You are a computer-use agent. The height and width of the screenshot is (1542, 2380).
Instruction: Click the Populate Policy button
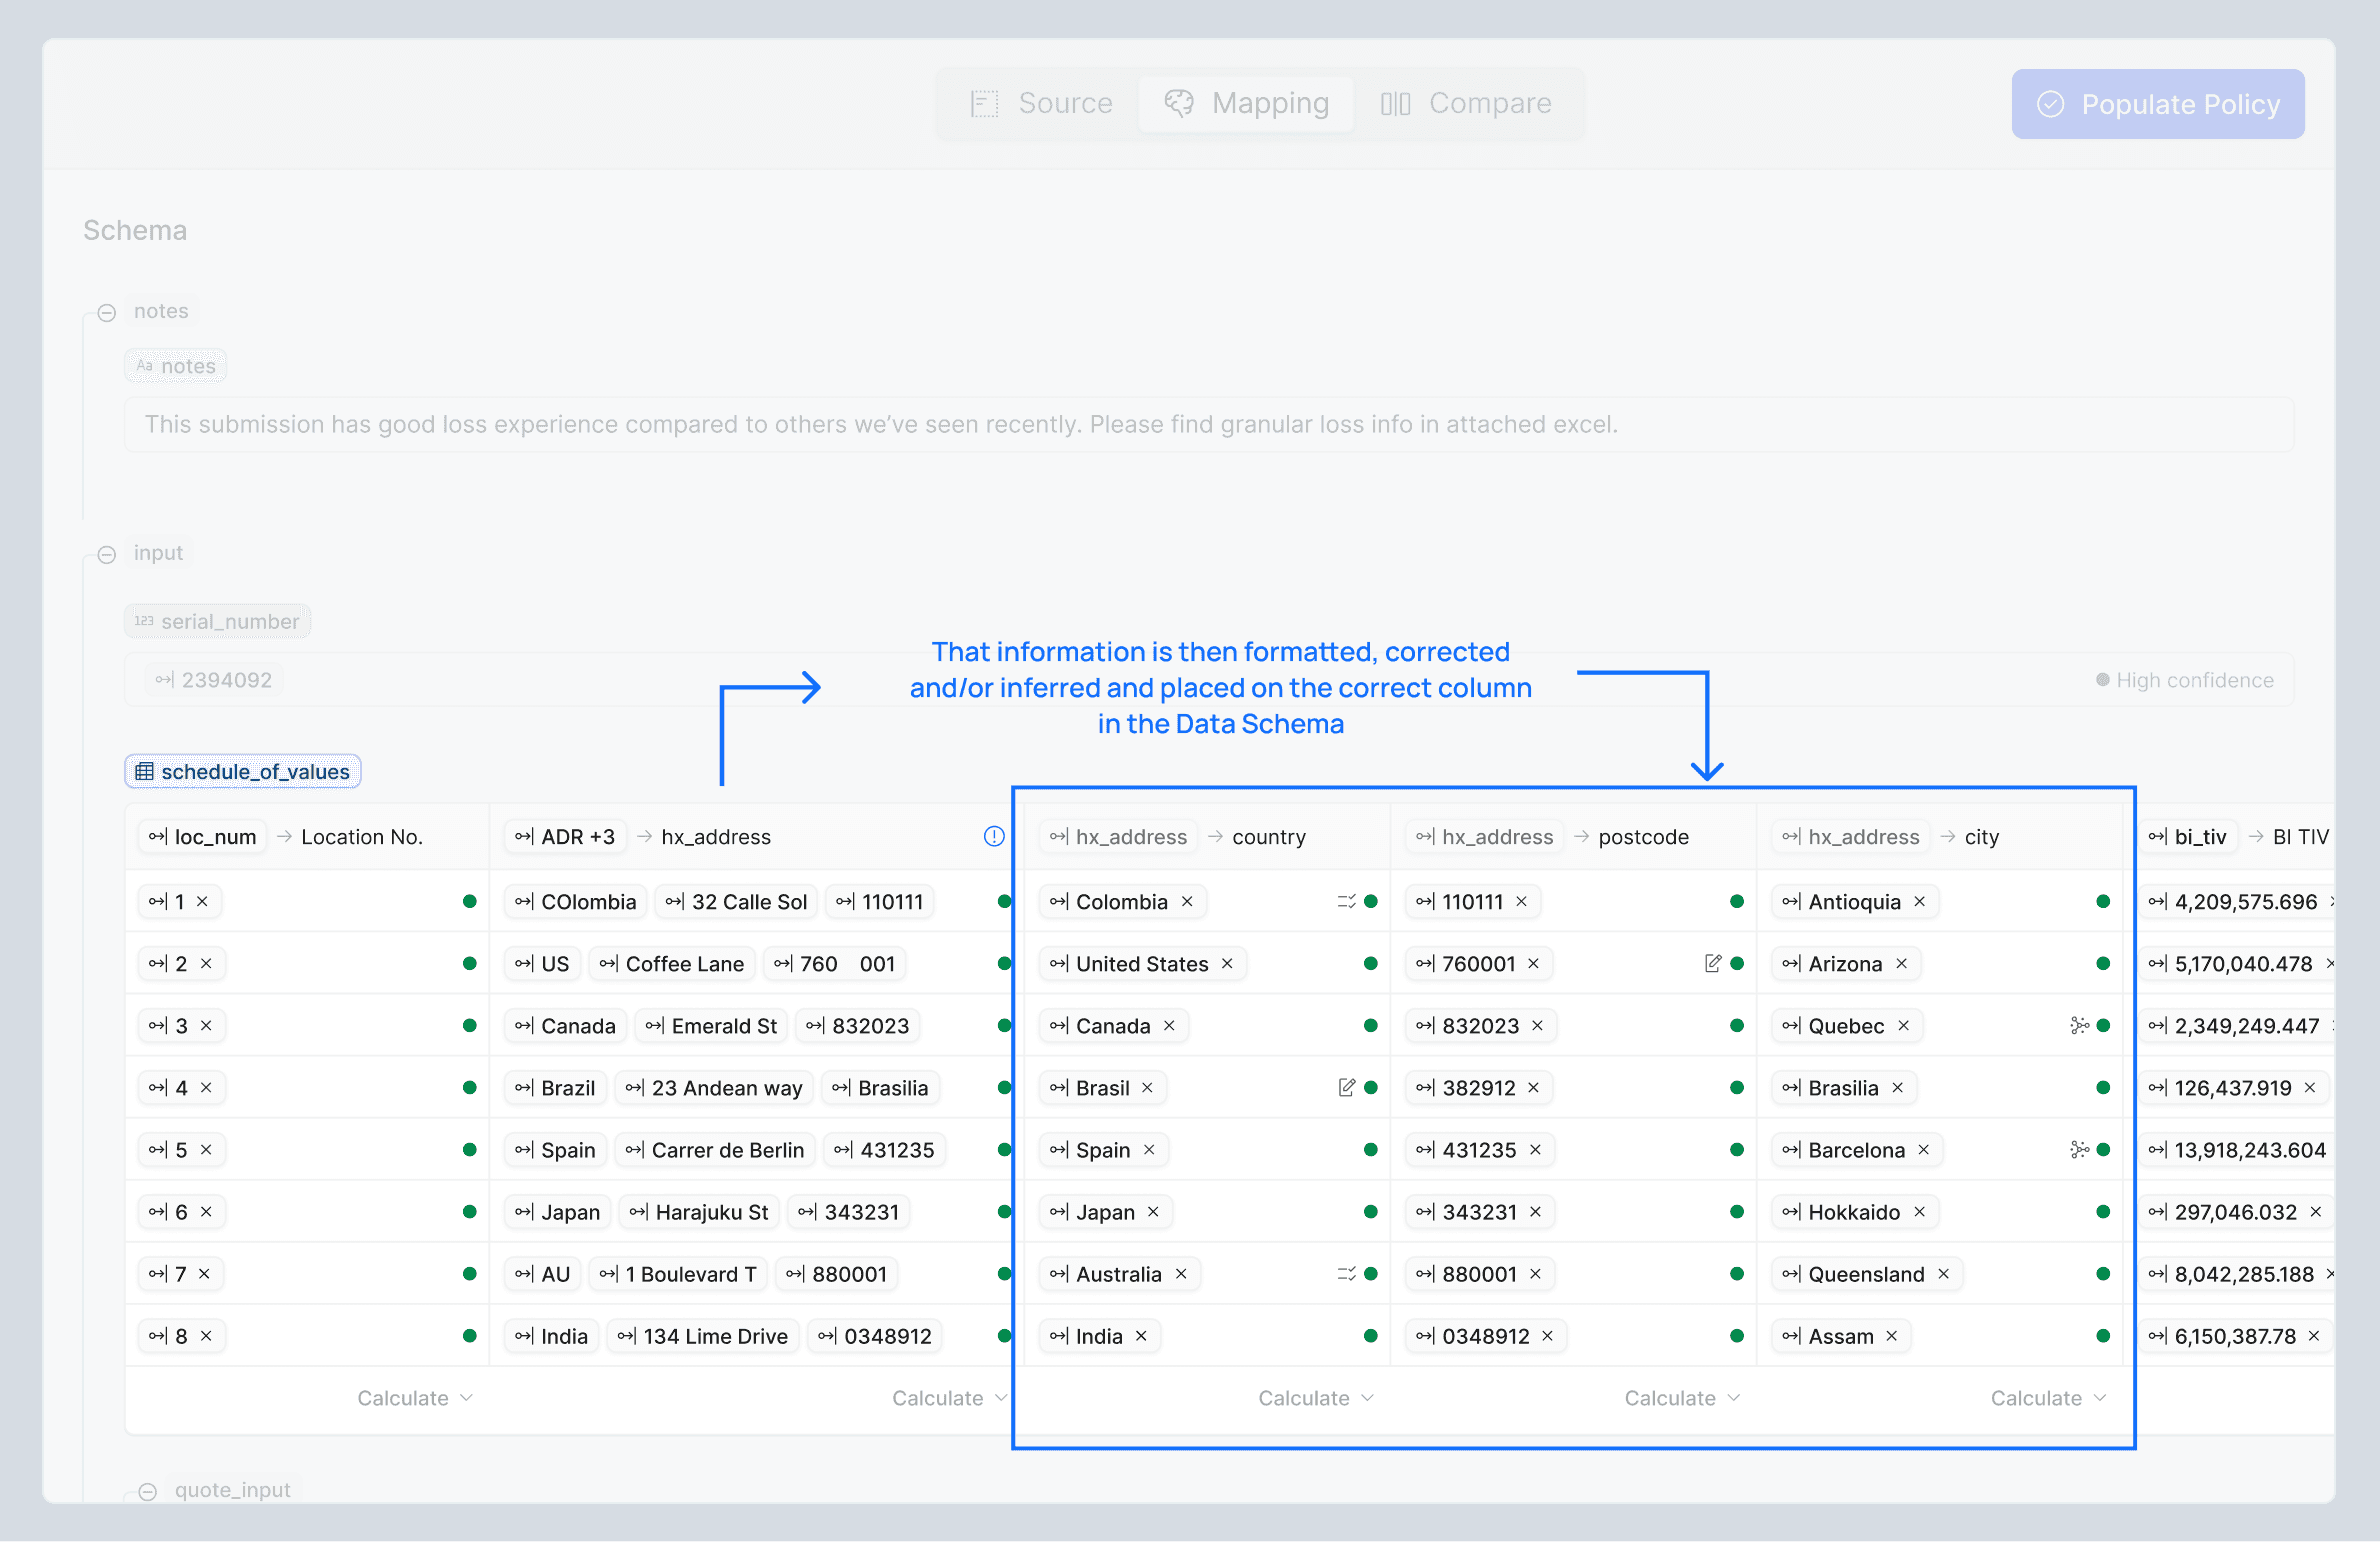[x=2157, y=104]
